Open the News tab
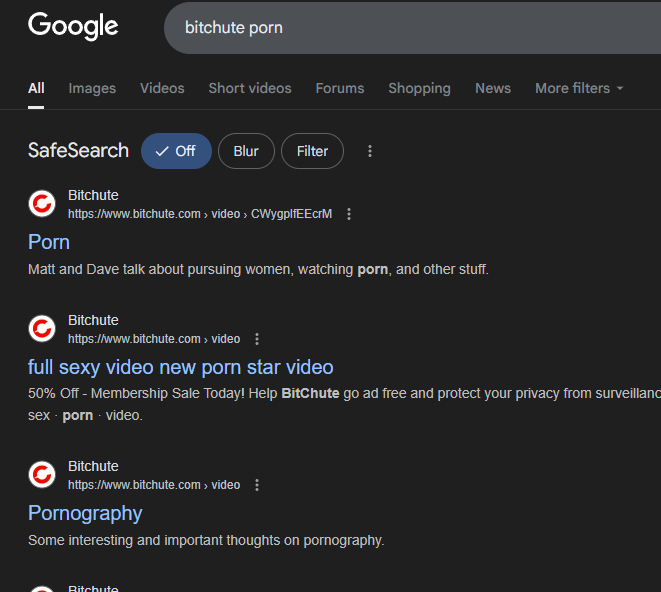Viewport: 661px width, 592px height. 493,88
